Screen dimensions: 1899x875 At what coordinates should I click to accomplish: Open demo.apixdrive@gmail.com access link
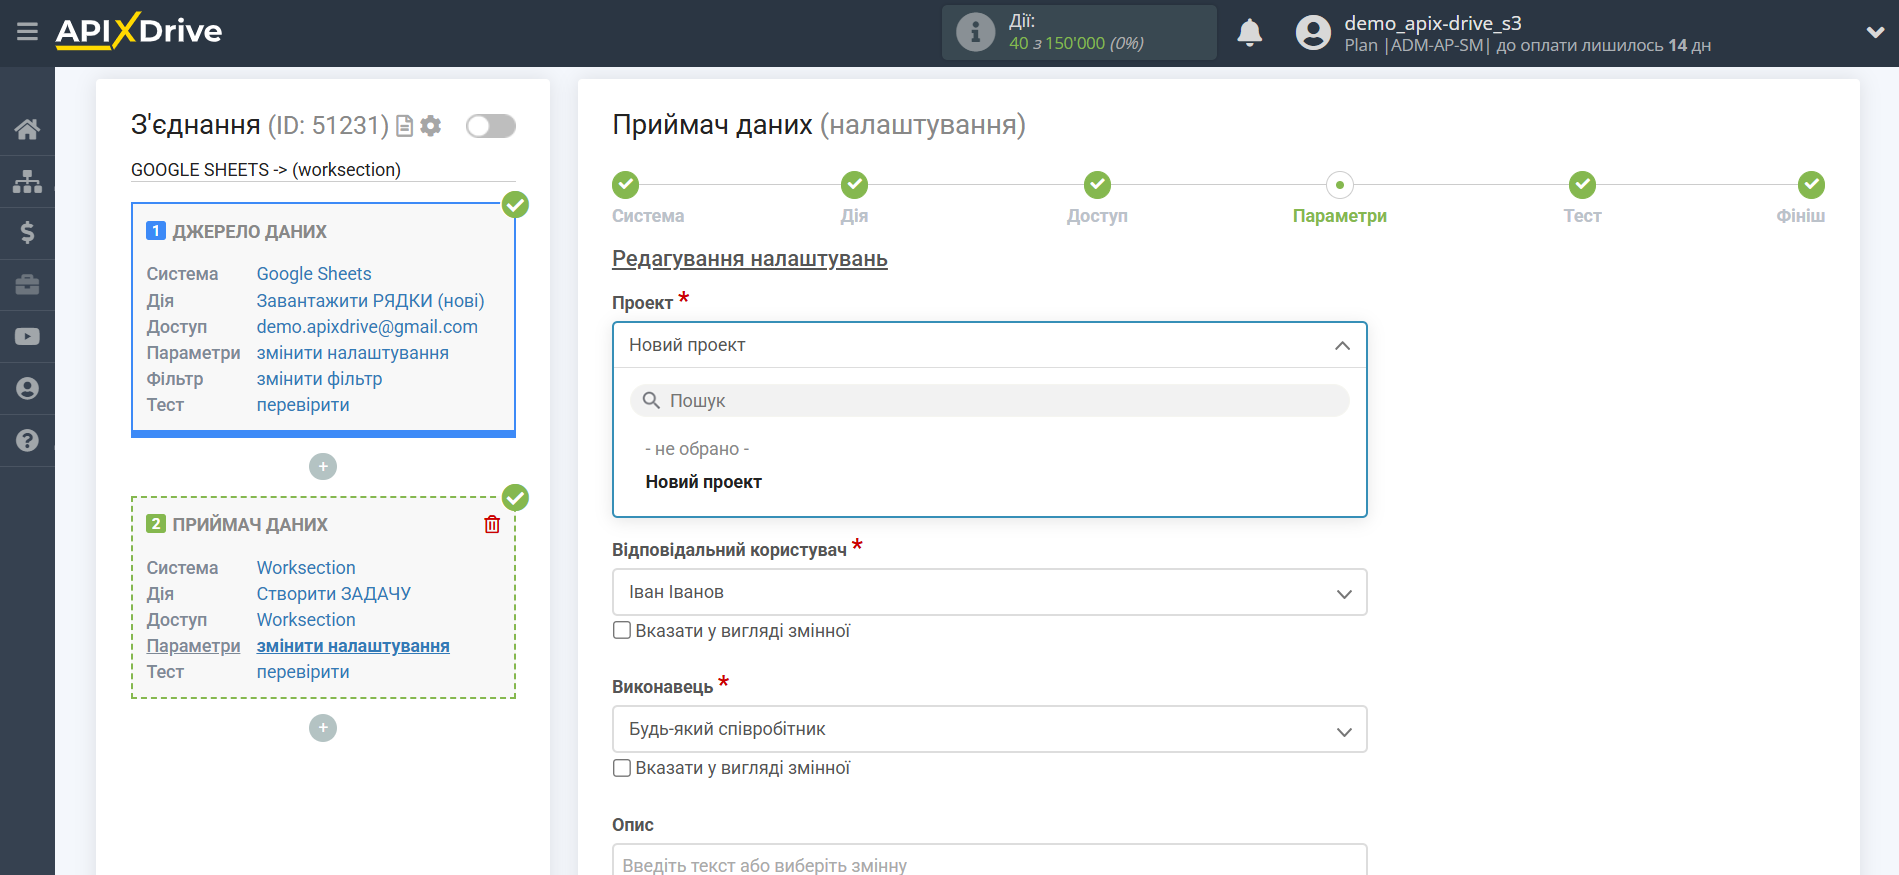(367, 327)
